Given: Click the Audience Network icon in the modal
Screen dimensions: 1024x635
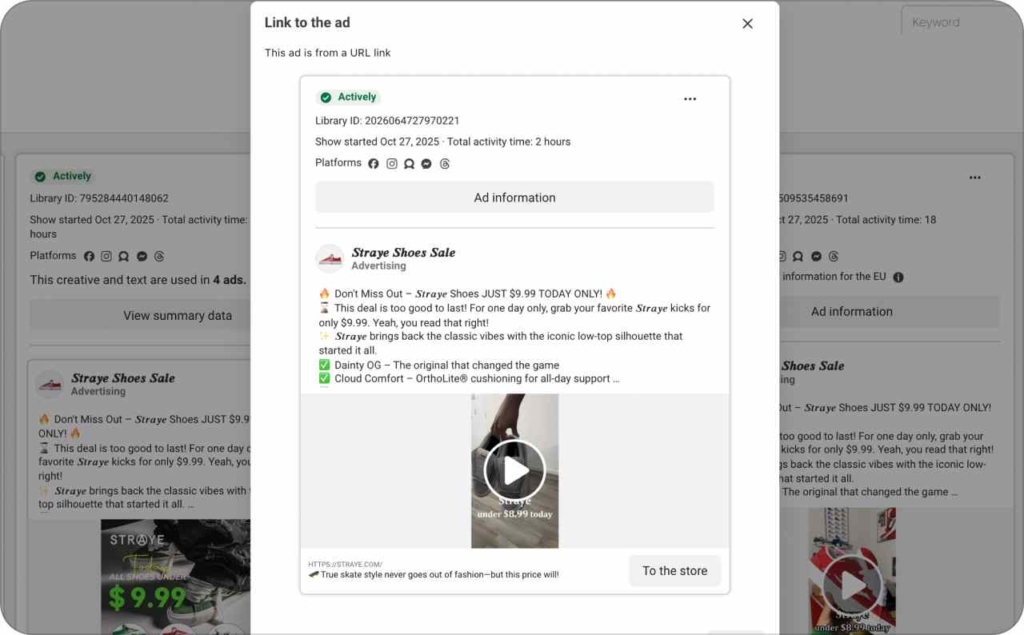Looking at the screenshot, I should click(409, 163).
